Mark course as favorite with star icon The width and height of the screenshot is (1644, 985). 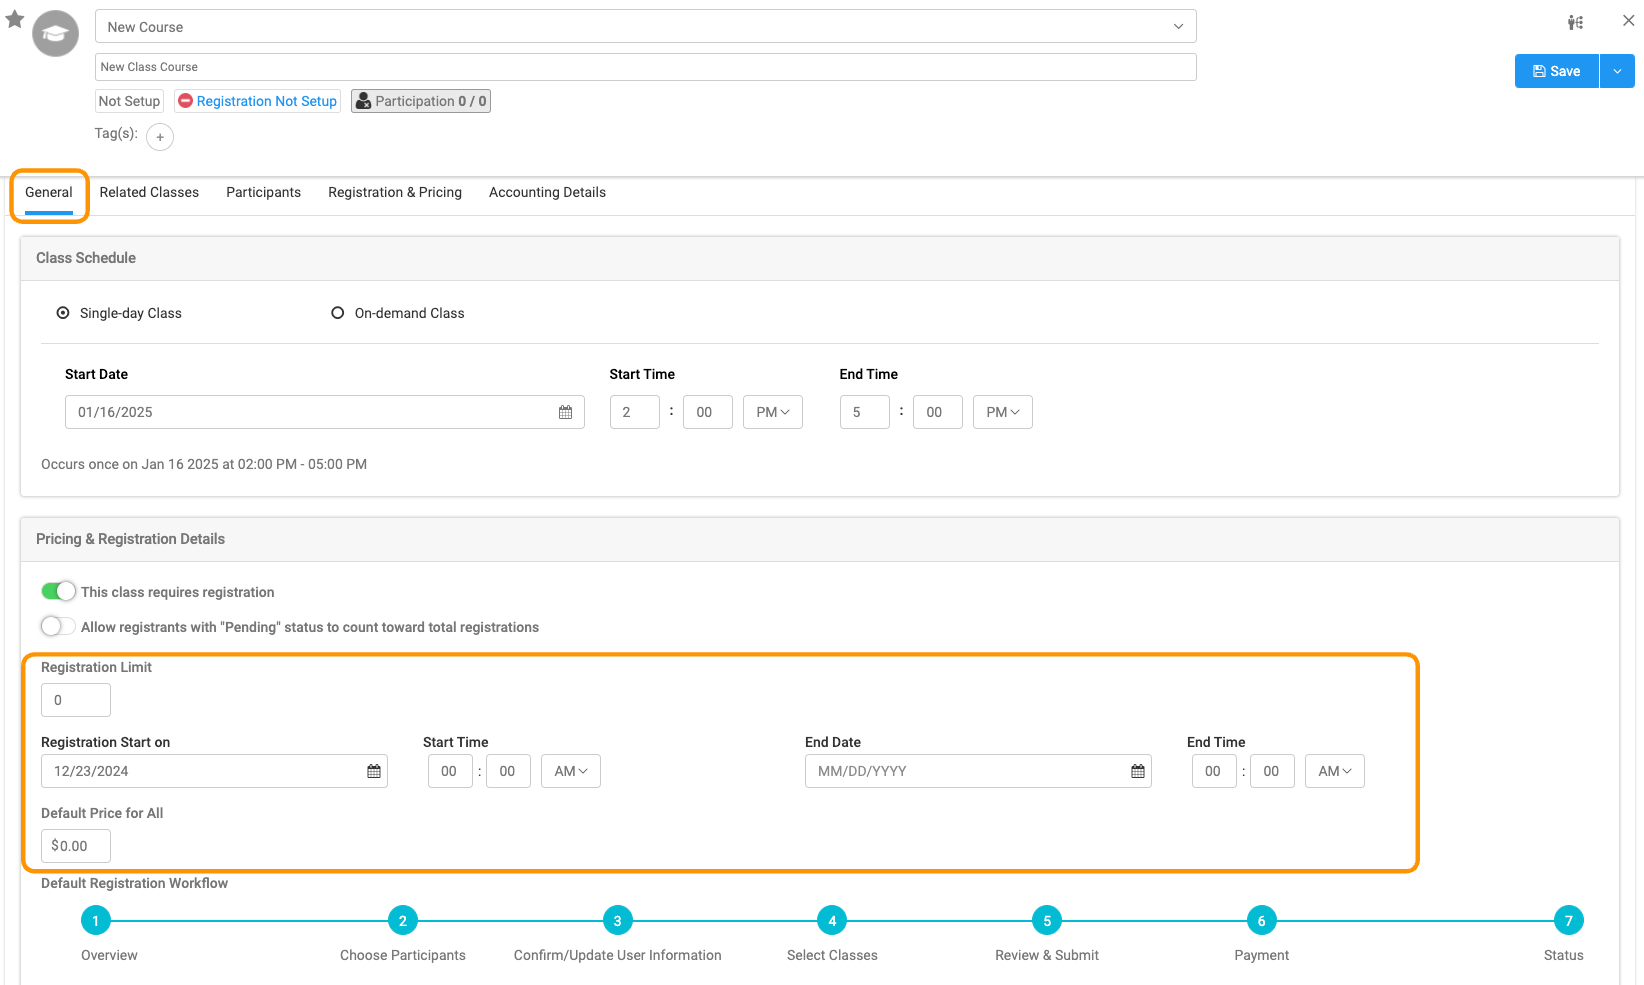pyautogui.click(x=15, y=19)
